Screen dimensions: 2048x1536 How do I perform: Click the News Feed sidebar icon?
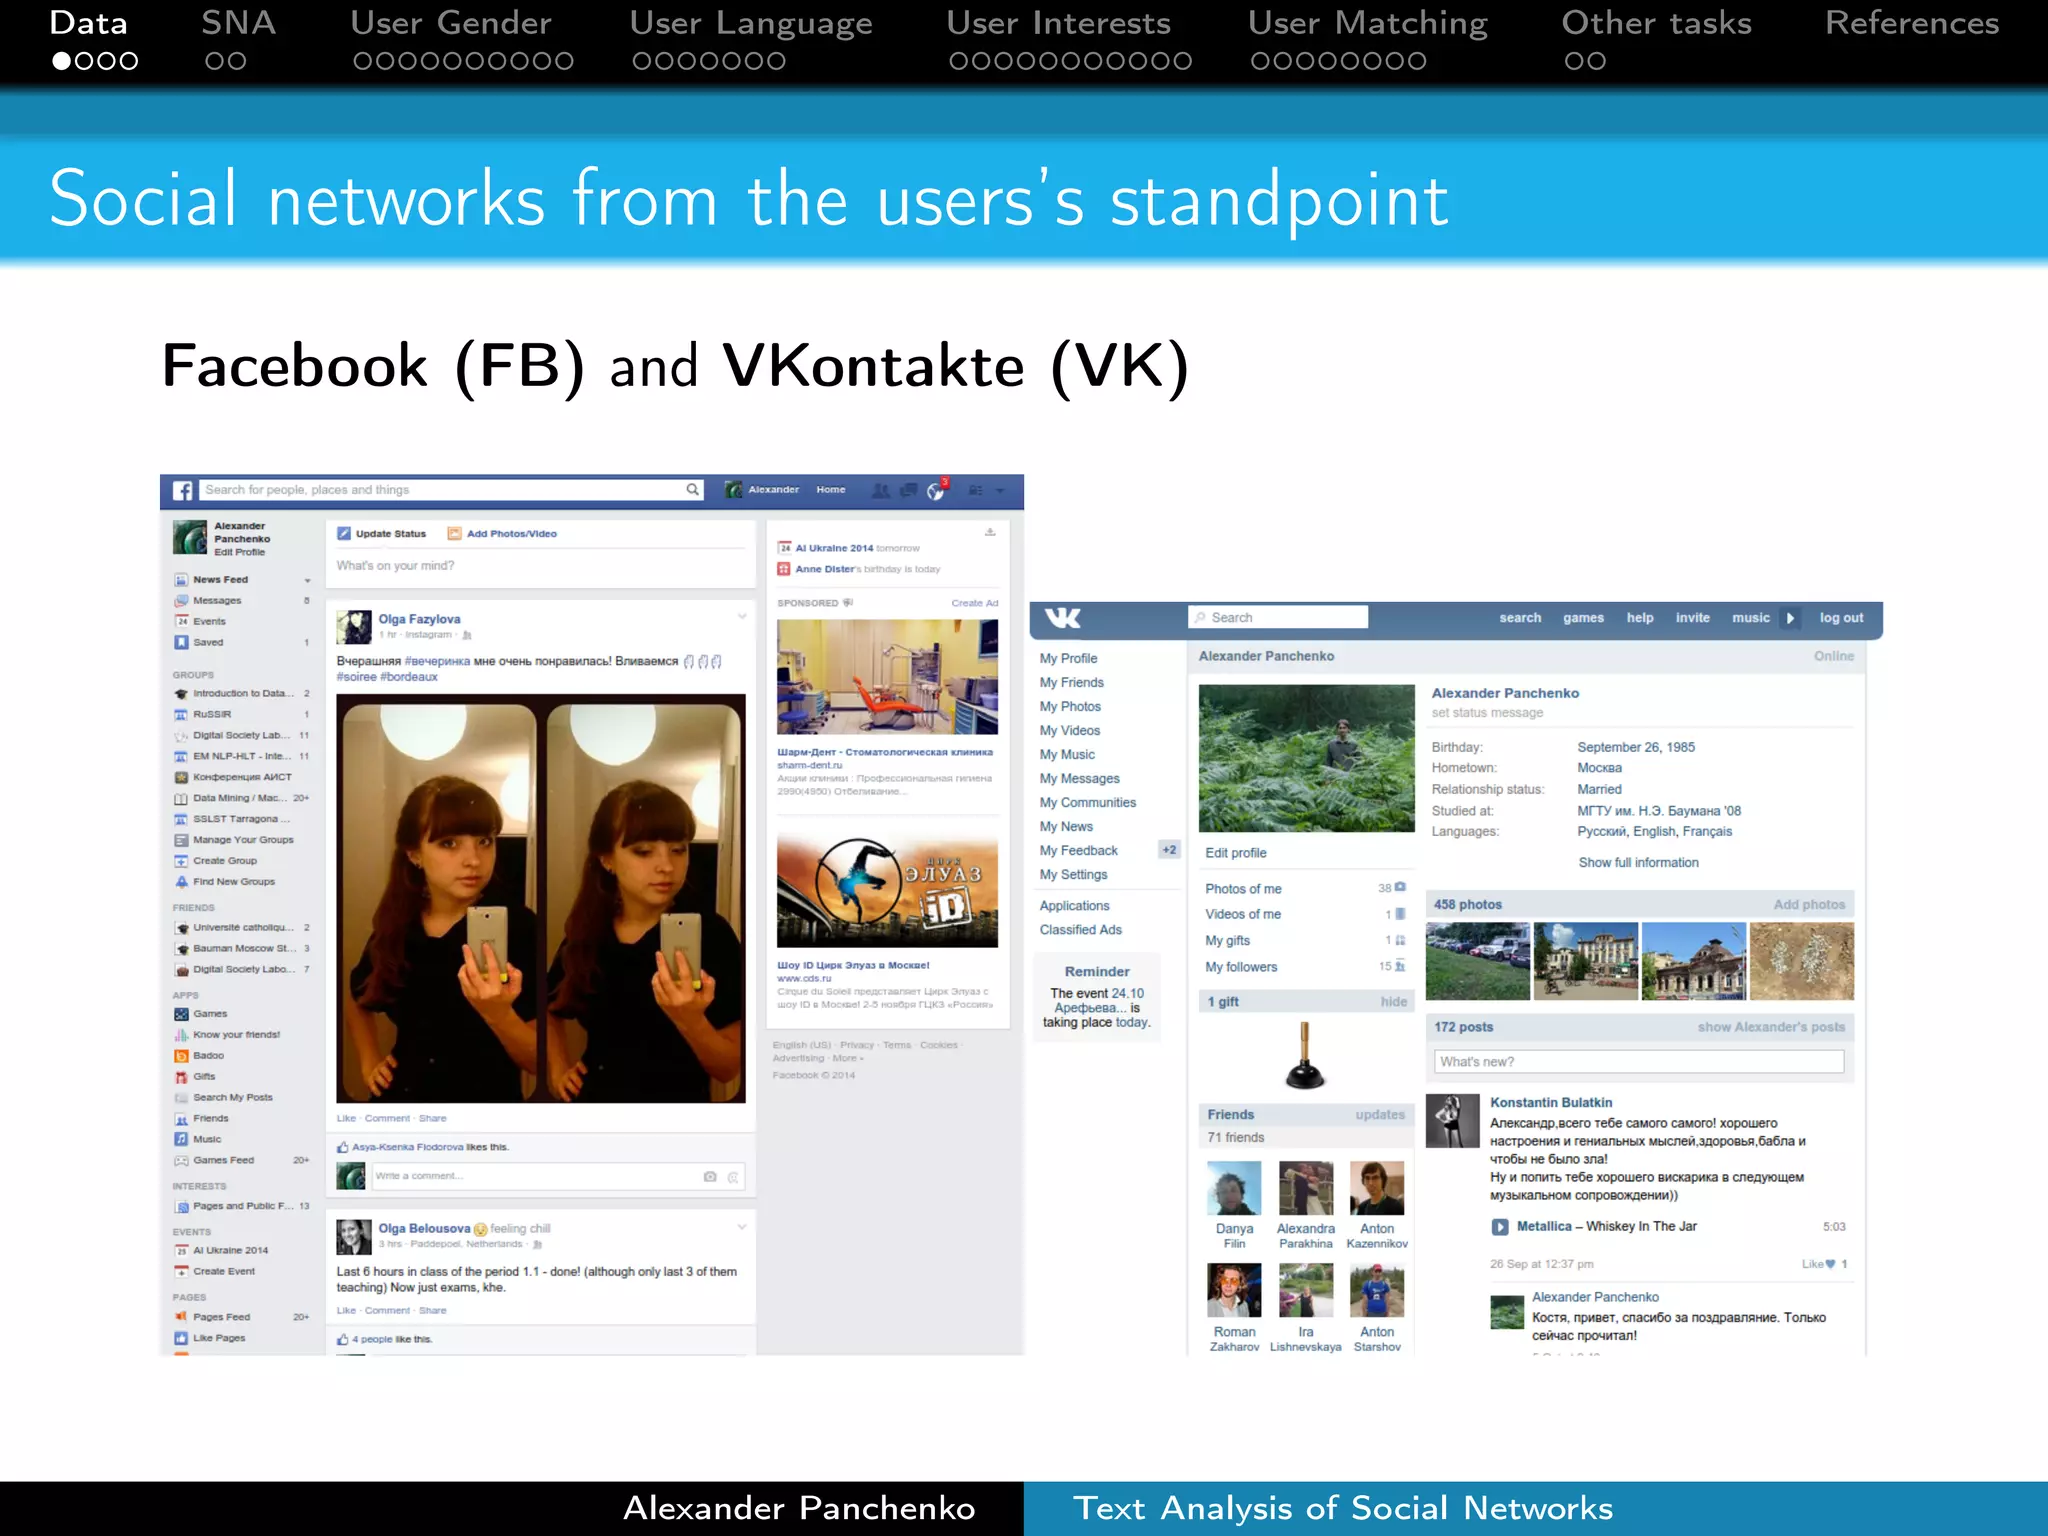click(181, 580)
